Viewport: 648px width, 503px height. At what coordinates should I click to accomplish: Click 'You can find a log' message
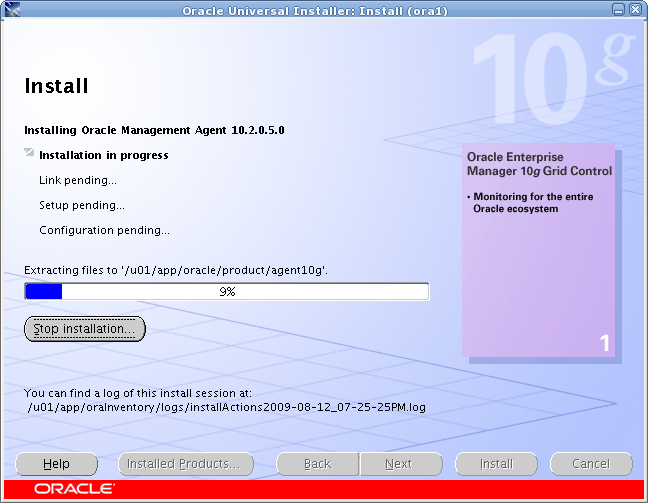click(138, 393)
